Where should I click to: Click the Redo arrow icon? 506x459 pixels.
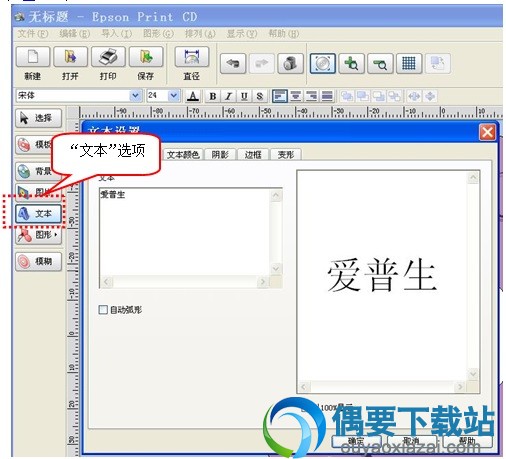[262, 63]
